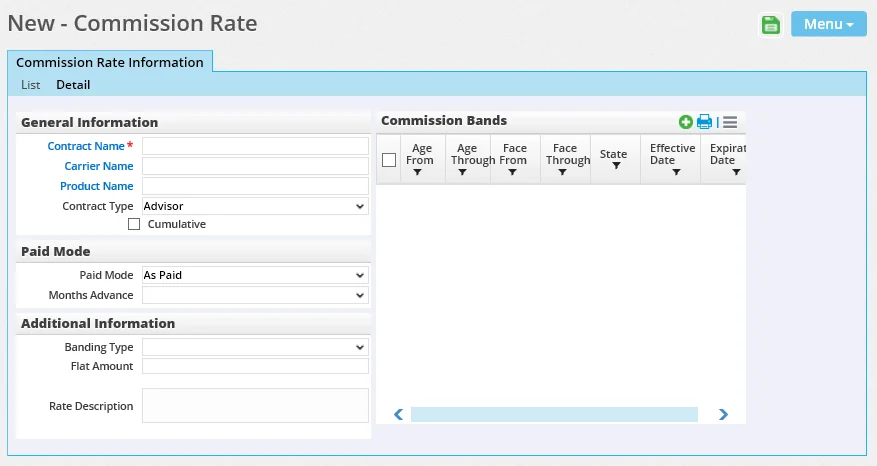Focus the Product Name input field
The width and height of the screenshot is (877, 466).
(255, 186)
